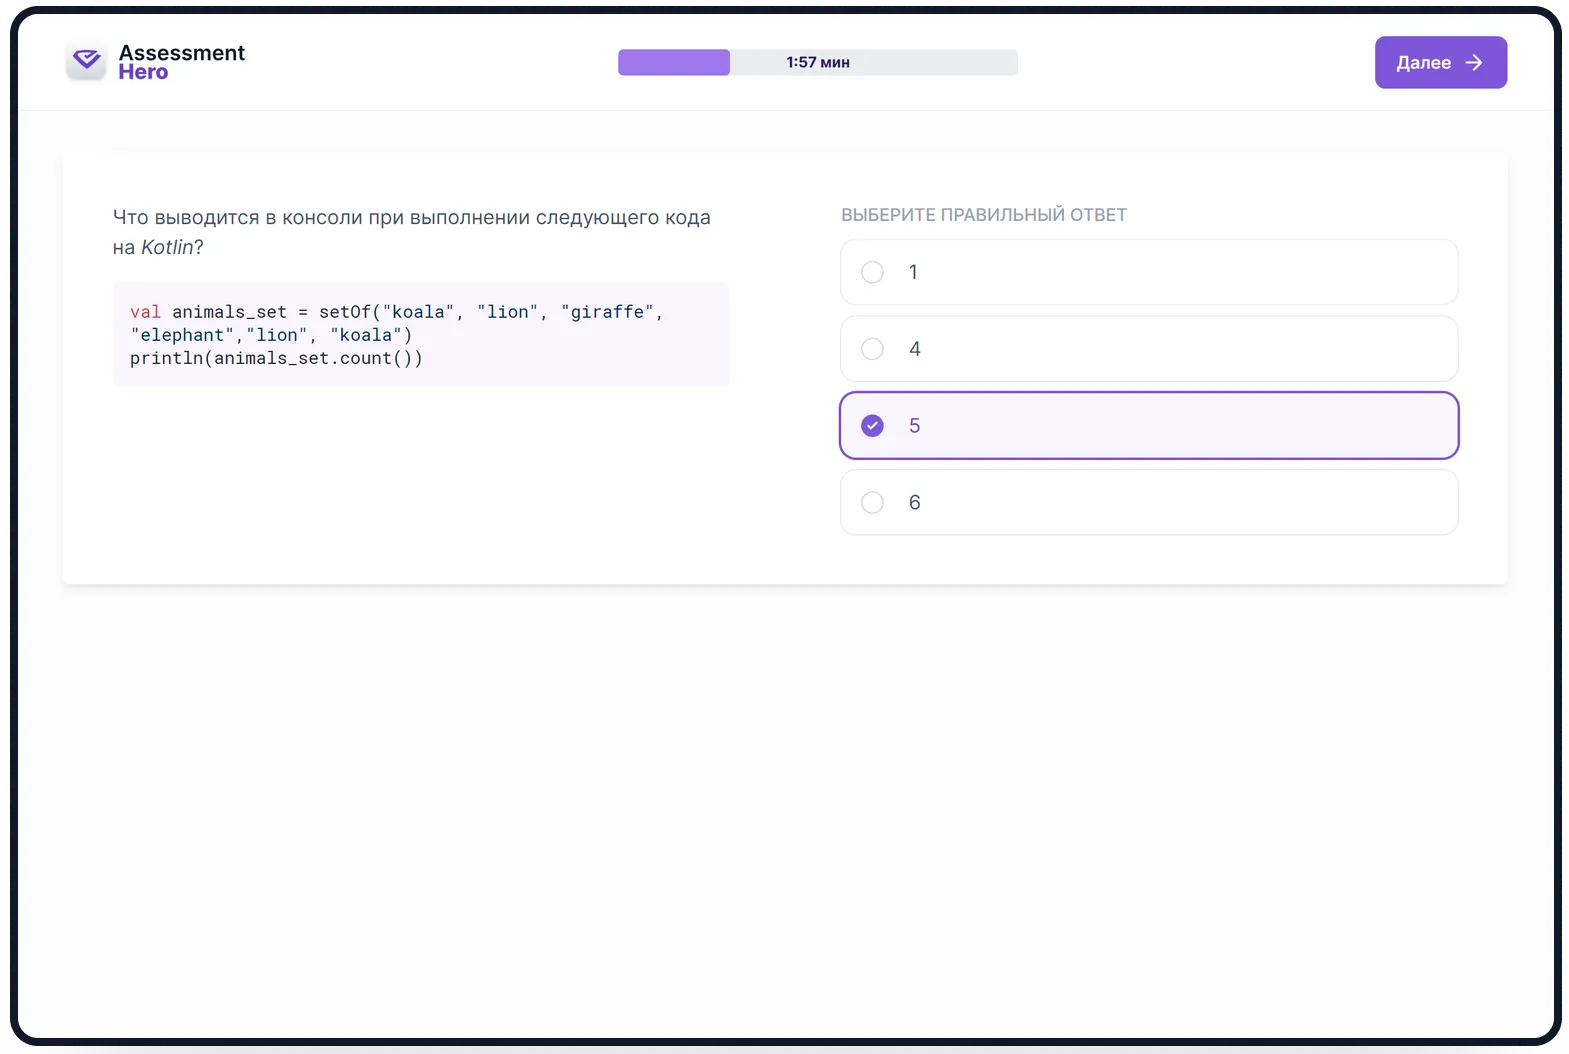Click the Assessment Hero brand name

(181, 62)
